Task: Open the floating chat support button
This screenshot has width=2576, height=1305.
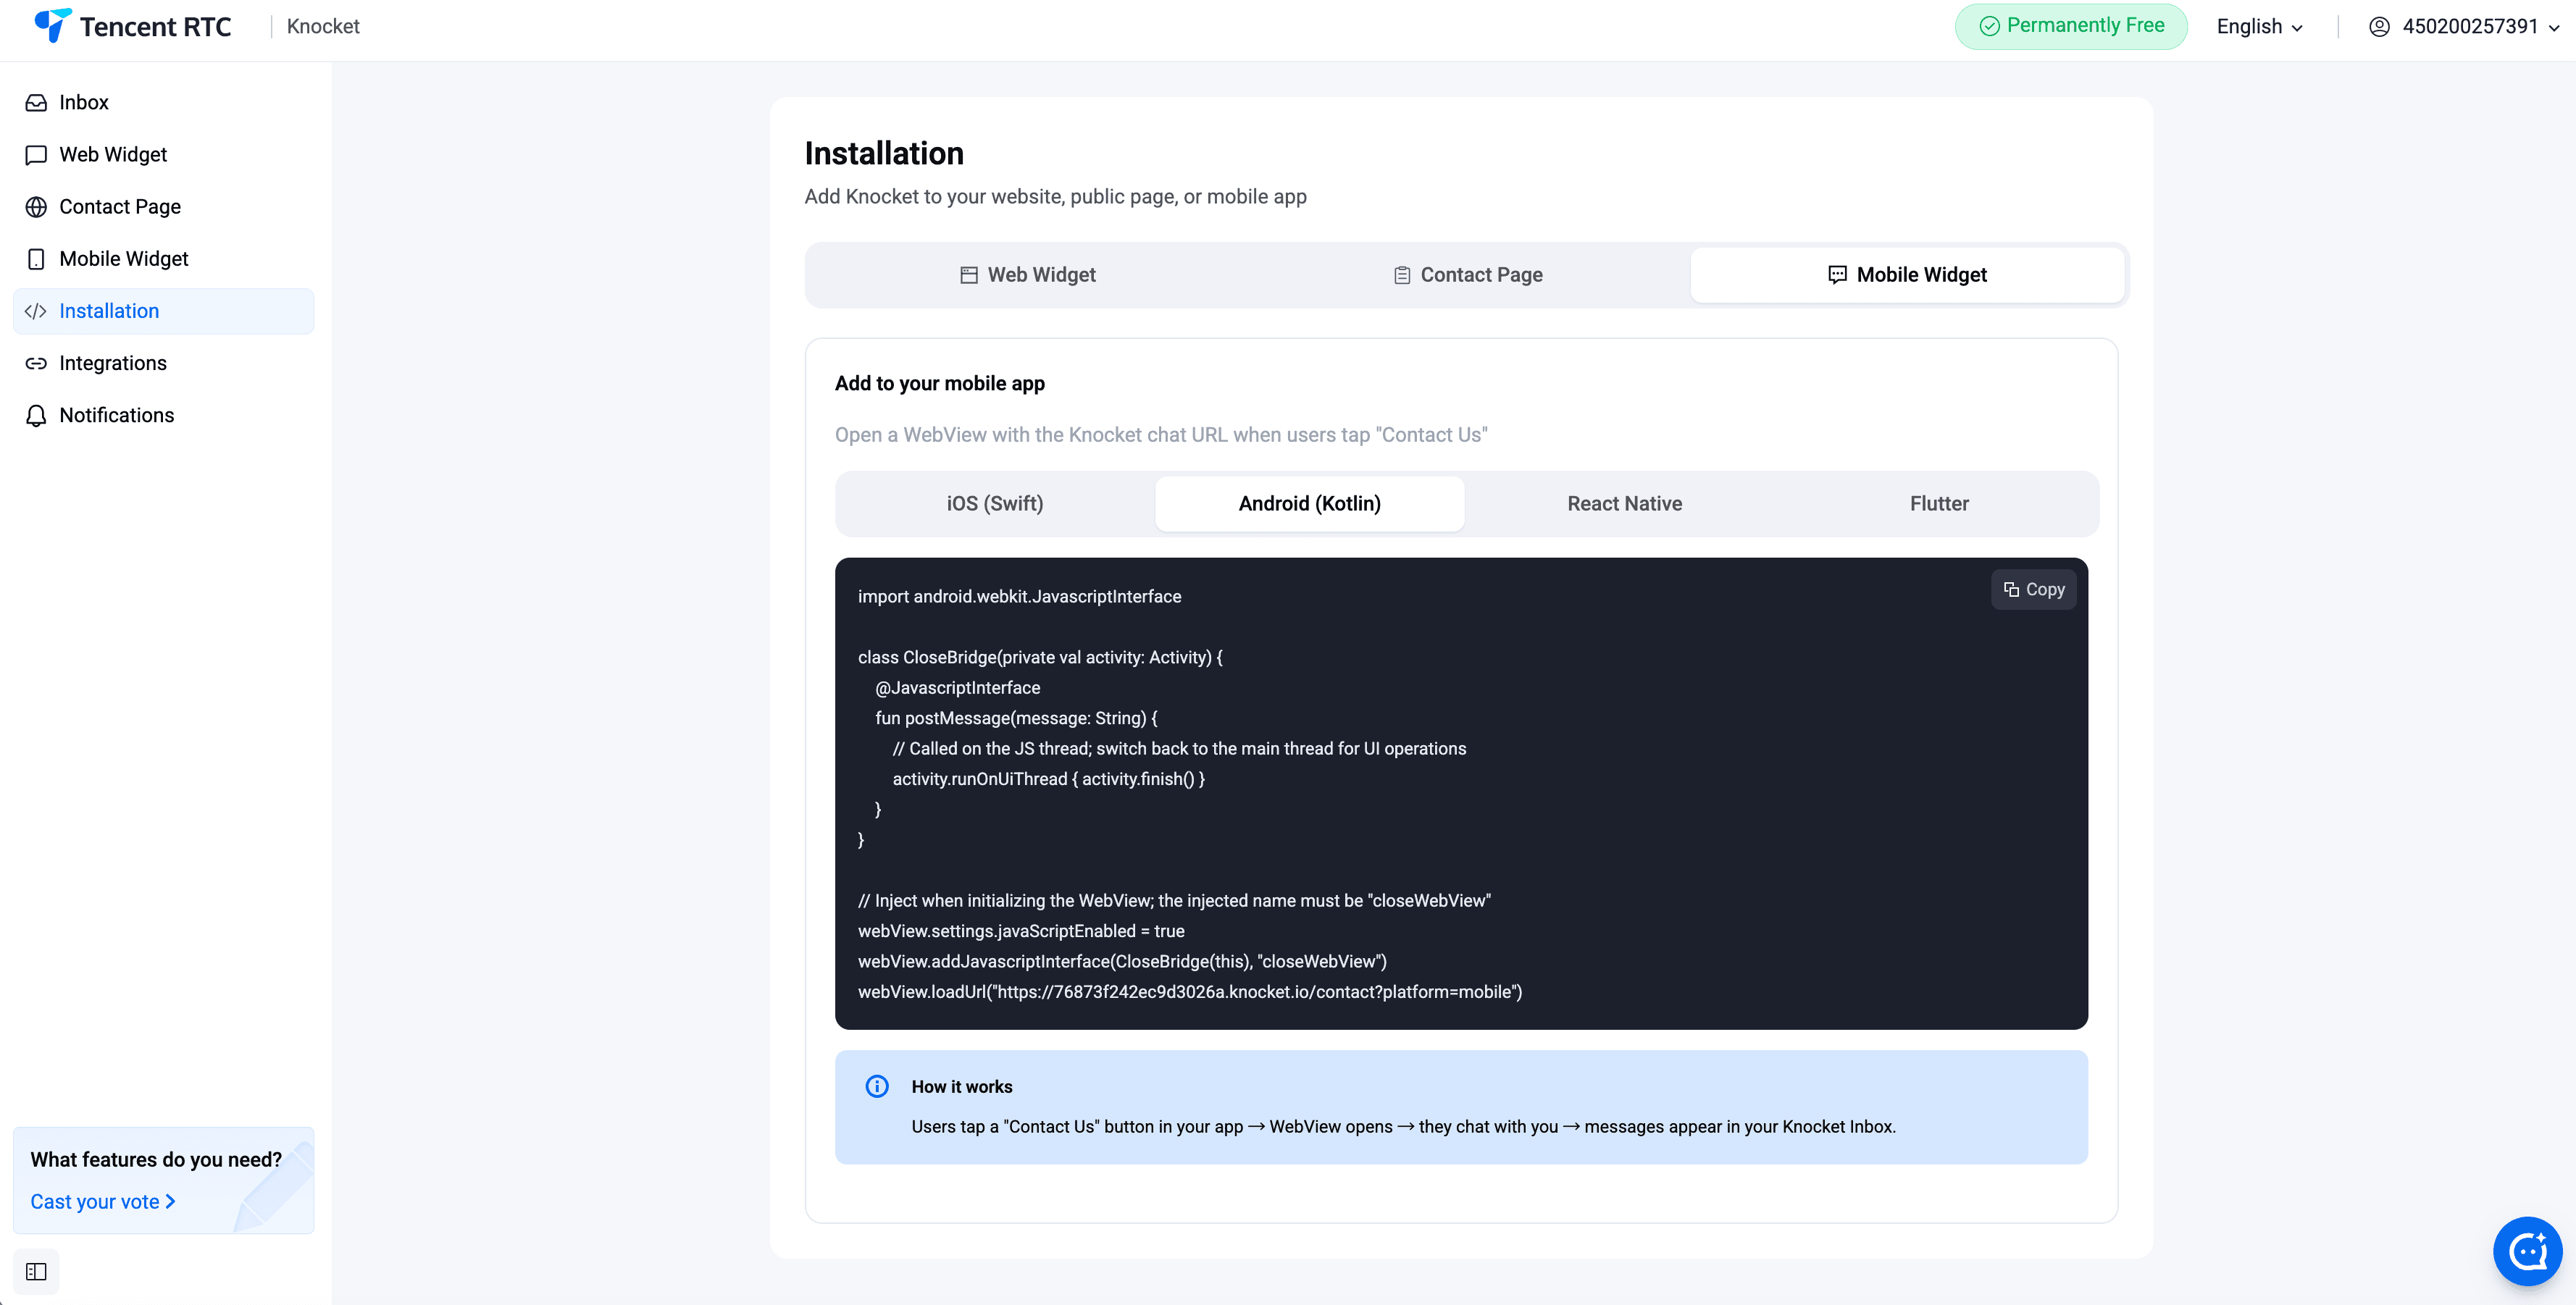Action: point(2527,1251)
